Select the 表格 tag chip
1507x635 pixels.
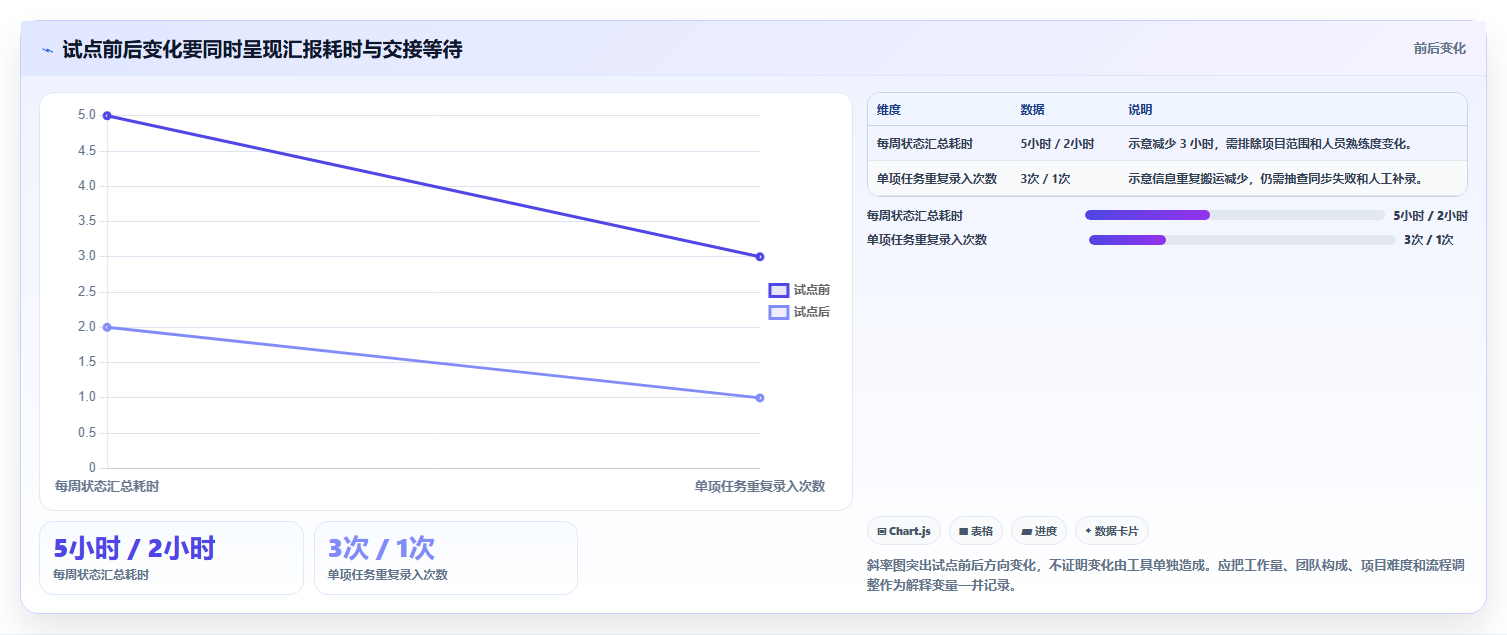(976, 531)
